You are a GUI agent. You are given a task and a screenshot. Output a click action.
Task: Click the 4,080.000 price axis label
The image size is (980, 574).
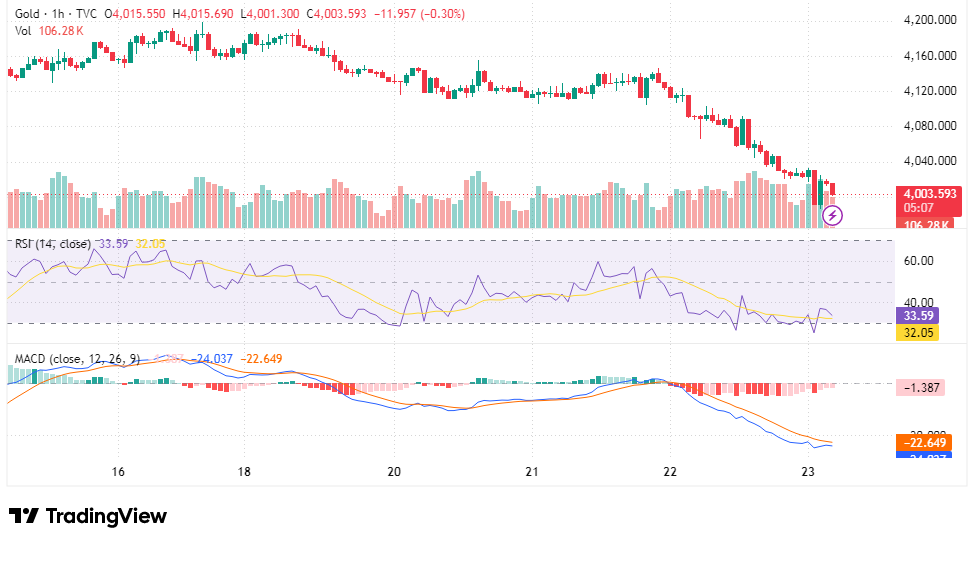coord(930,126)
